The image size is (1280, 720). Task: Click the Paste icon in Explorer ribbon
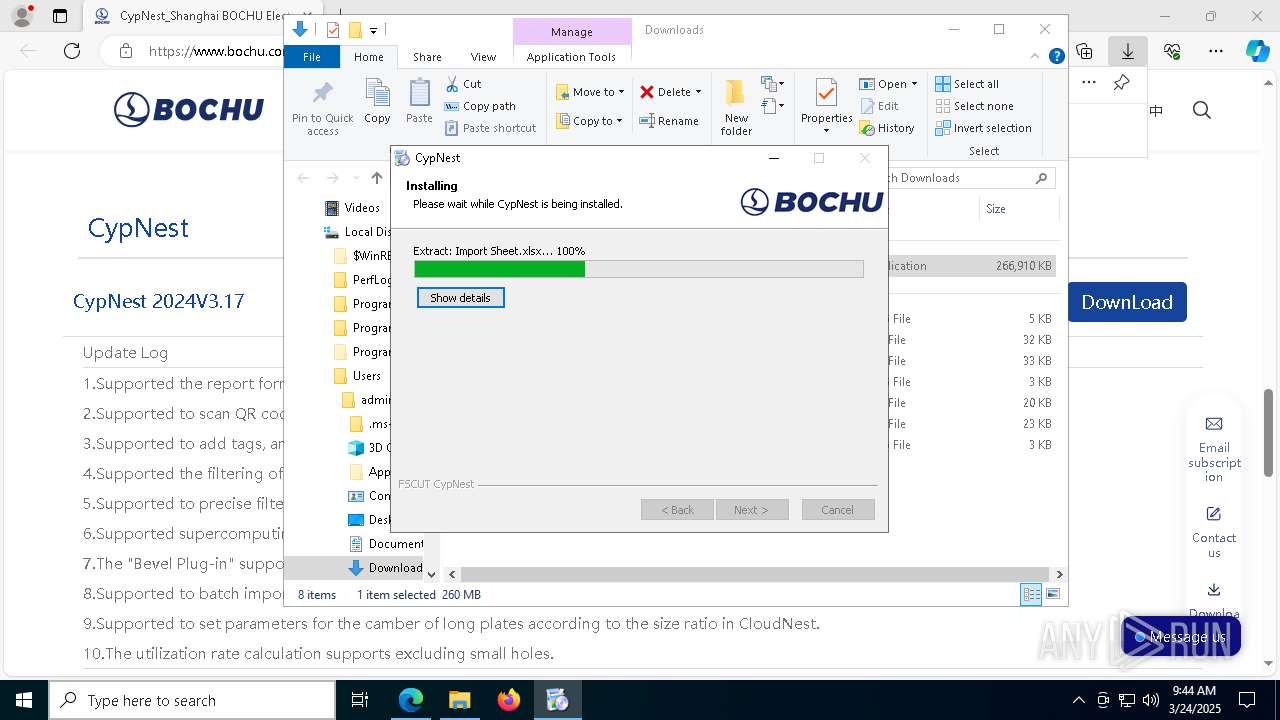click(419, 101)
